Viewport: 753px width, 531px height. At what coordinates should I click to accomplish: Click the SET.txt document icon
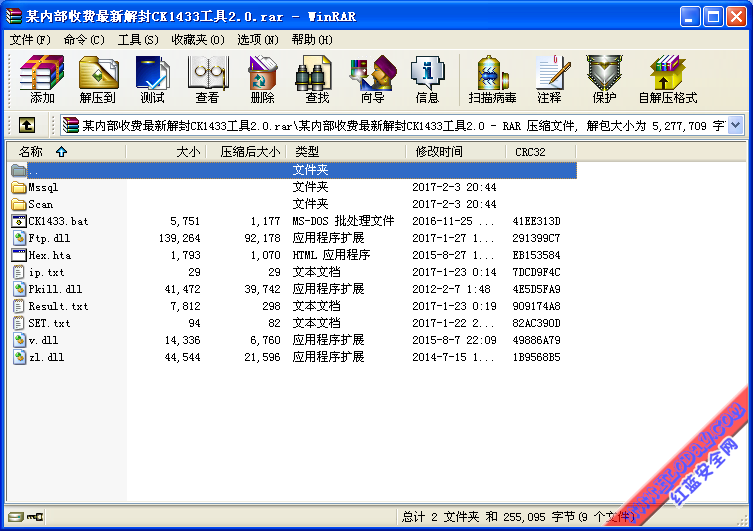[x=18, y=323]
